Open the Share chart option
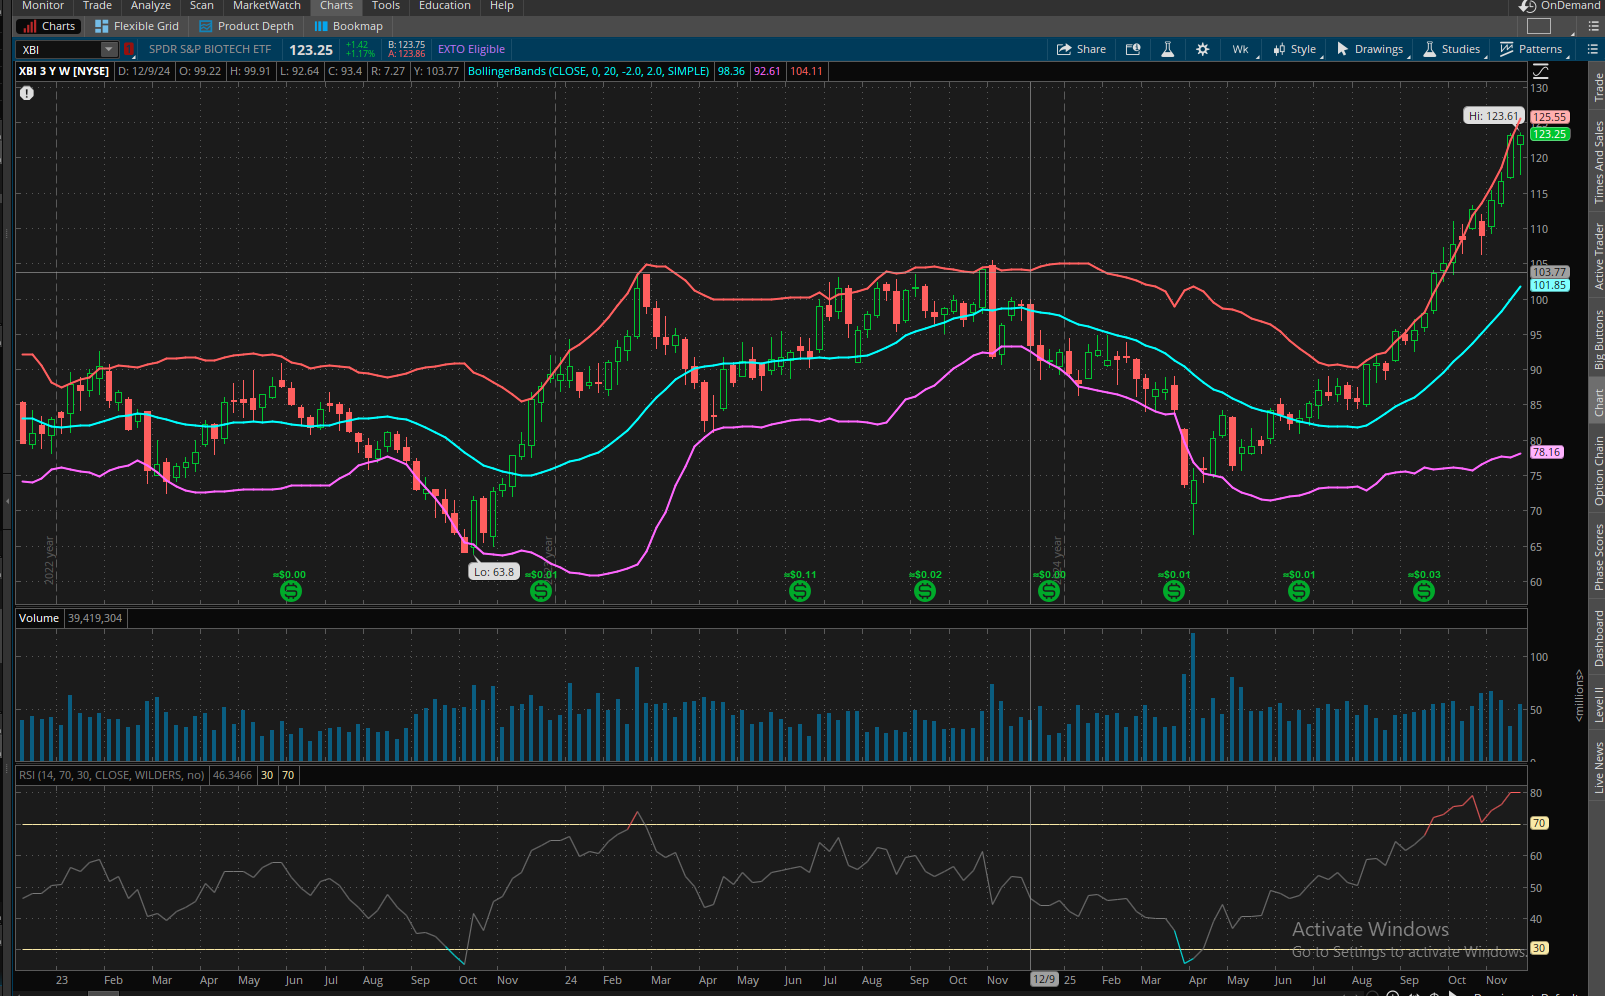Viewport: 1605px width, 996px height. click(x=1081, y=49)
